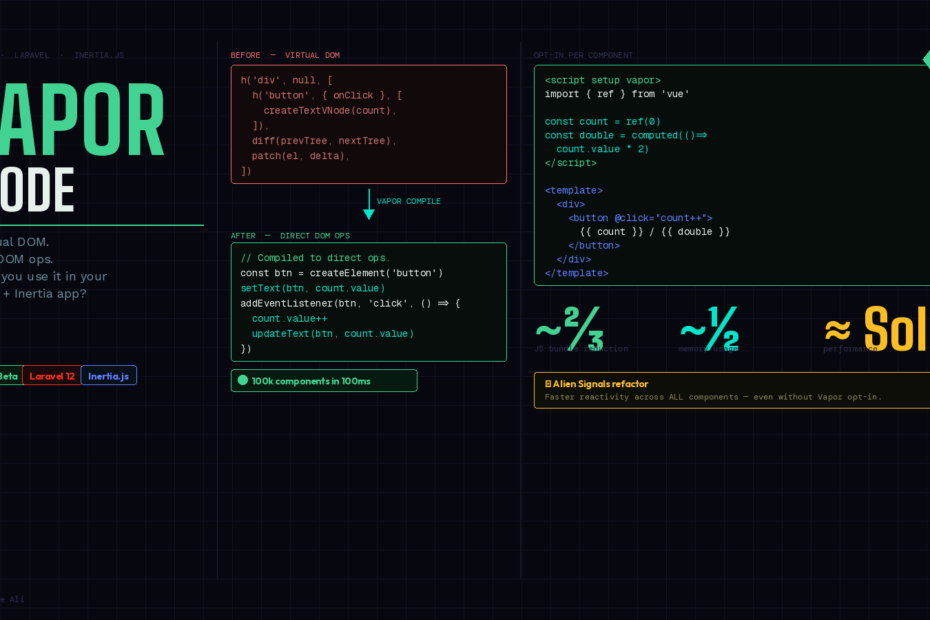Open the Alien Signals refactor callout

730,390
